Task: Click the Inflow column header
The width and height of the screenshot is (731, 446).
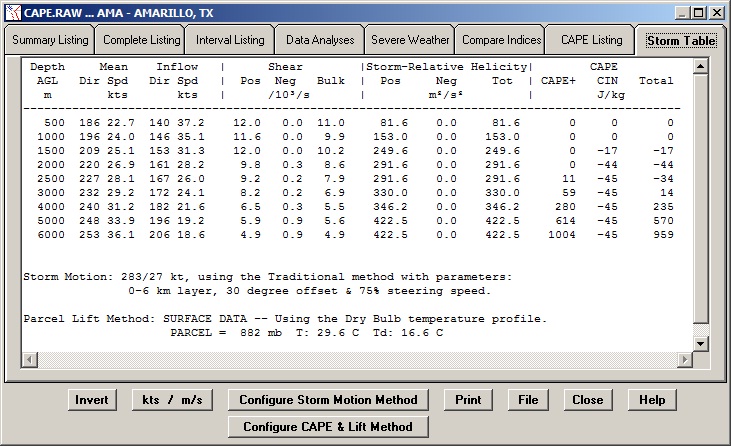Action: click(x=177, y=67)
